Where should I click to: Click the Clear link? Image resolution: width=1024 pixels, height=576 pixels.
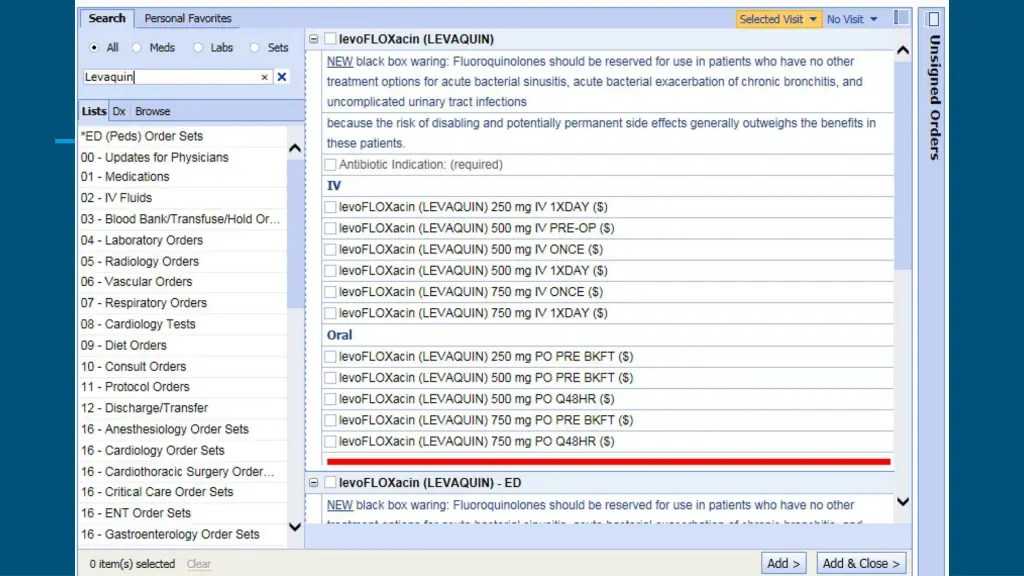pos(199,564)
